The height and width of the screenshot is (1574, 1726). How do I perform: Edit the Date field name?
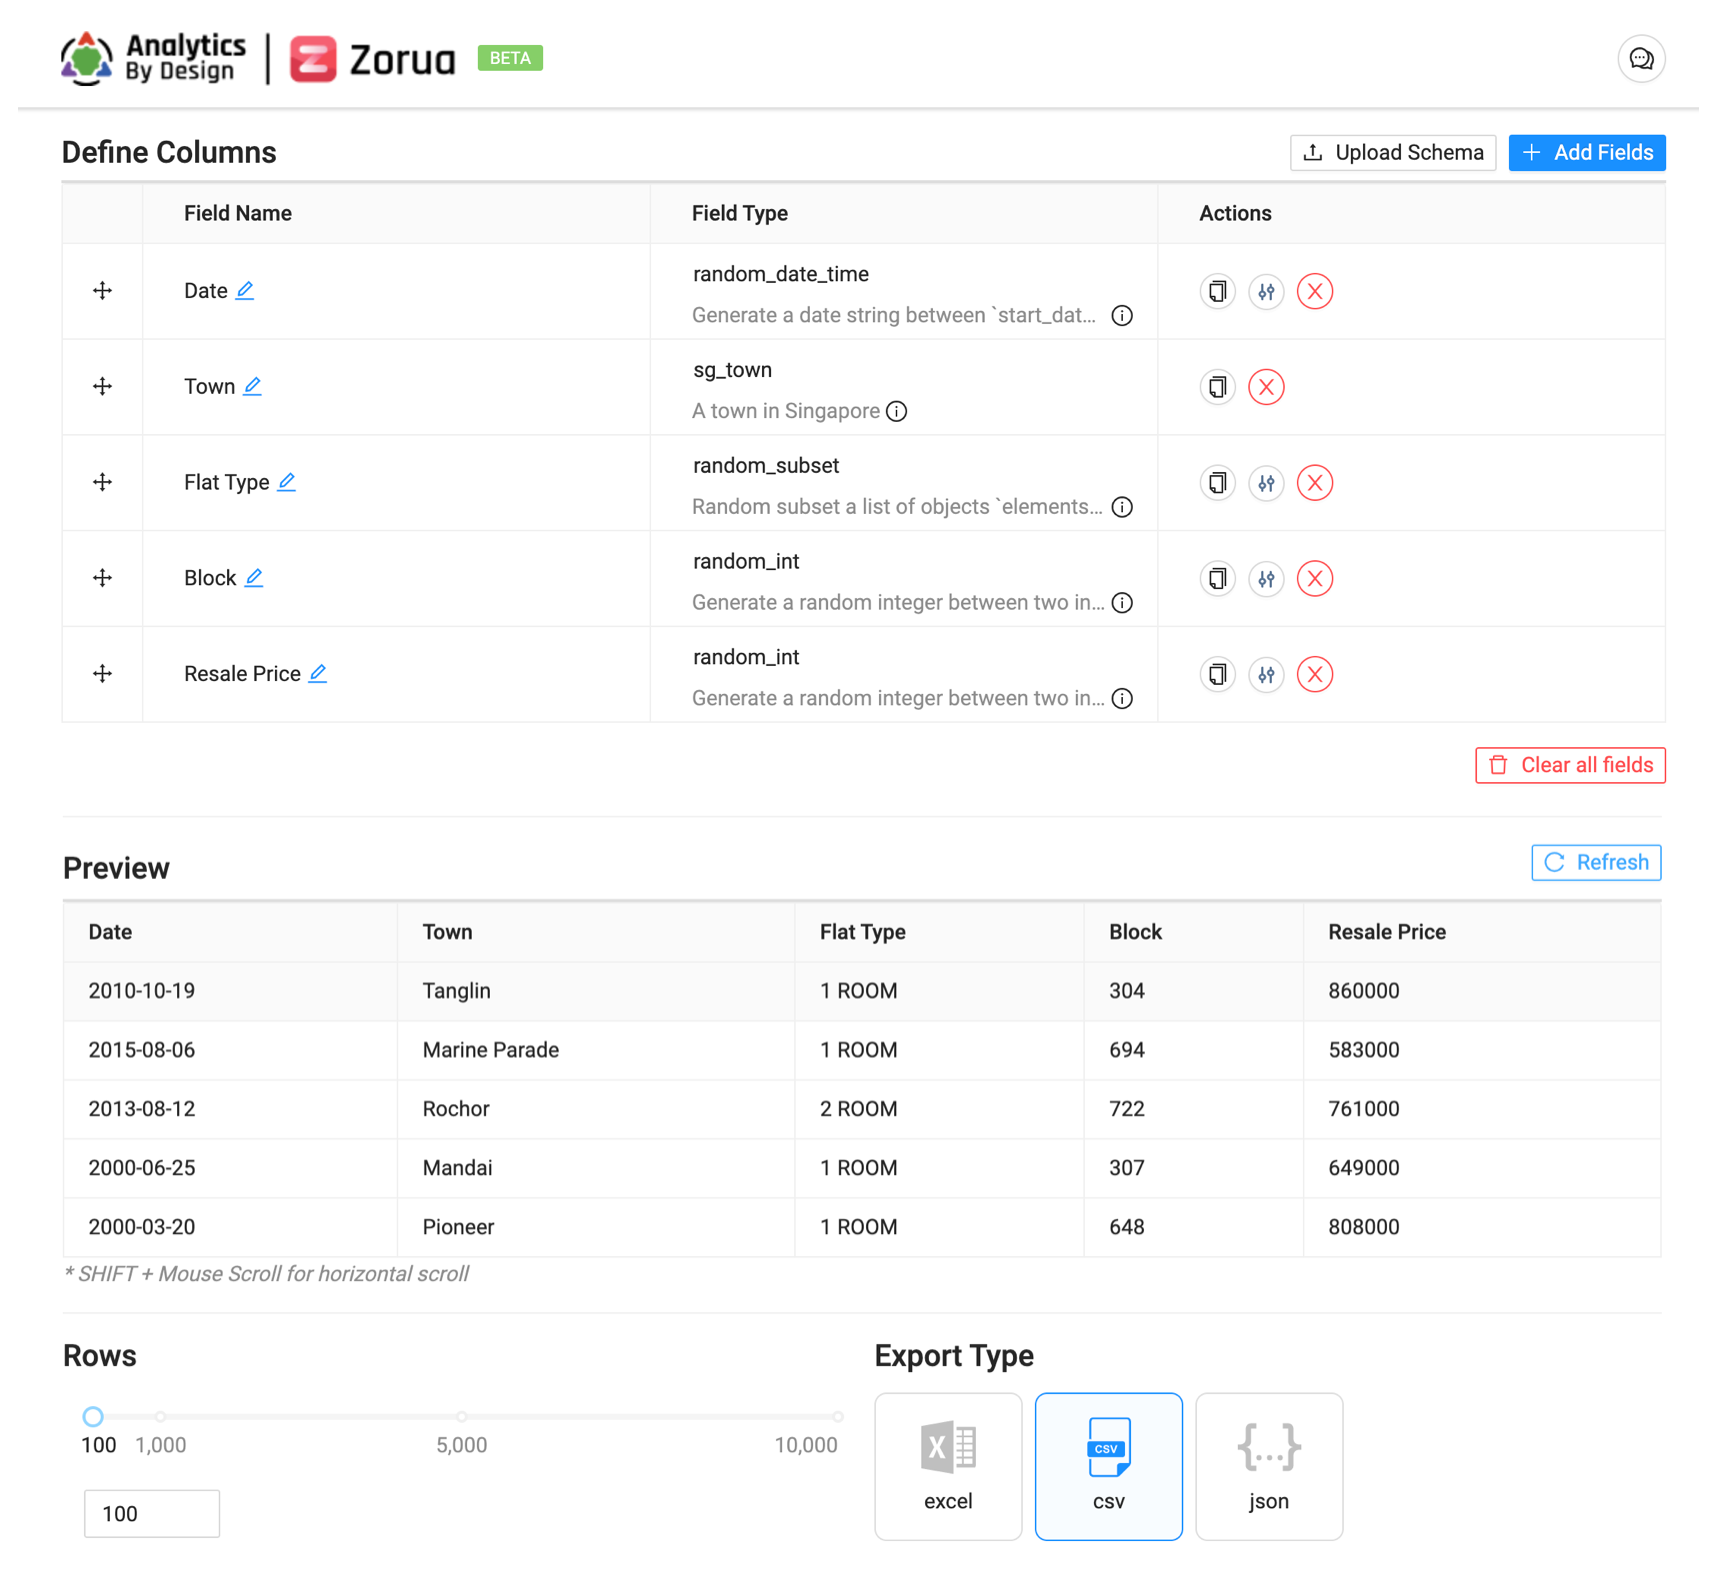(245, 291)
